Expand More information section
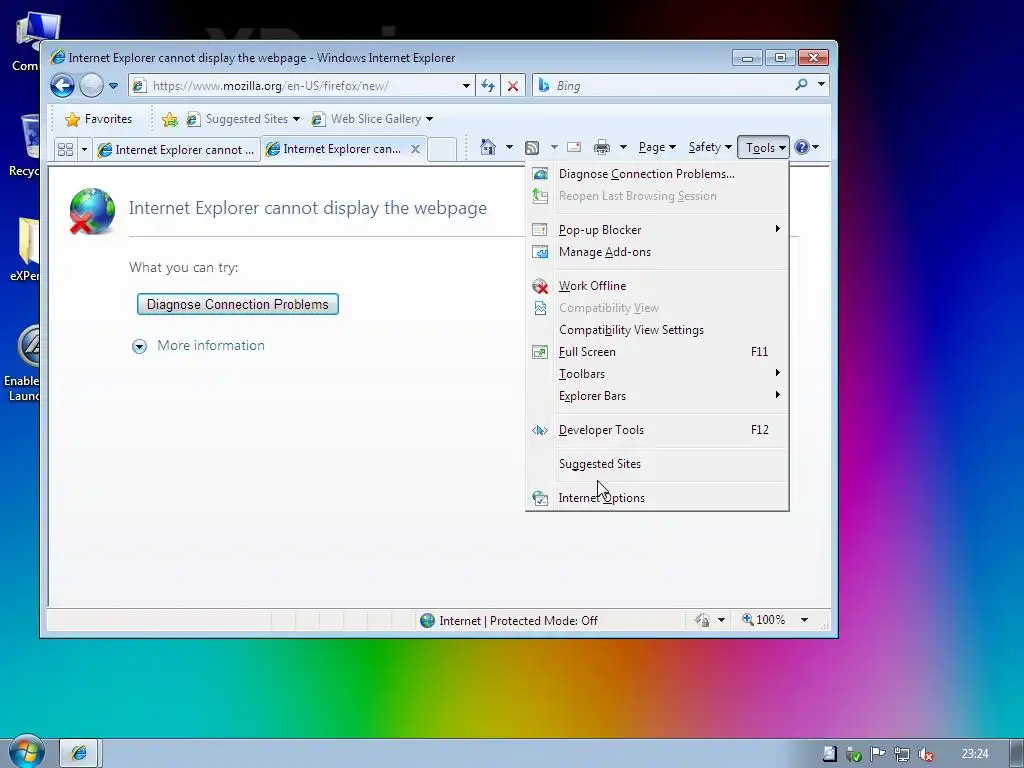The height and width of the screenshot is (768, 1024). pos(199,345)
